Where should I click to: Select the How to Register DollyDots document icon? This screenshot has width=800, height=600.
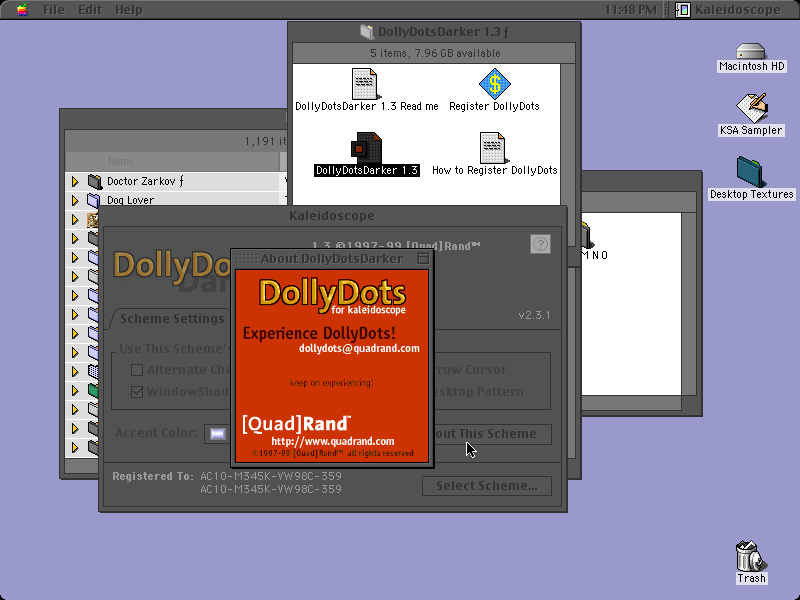click(493, 148)
